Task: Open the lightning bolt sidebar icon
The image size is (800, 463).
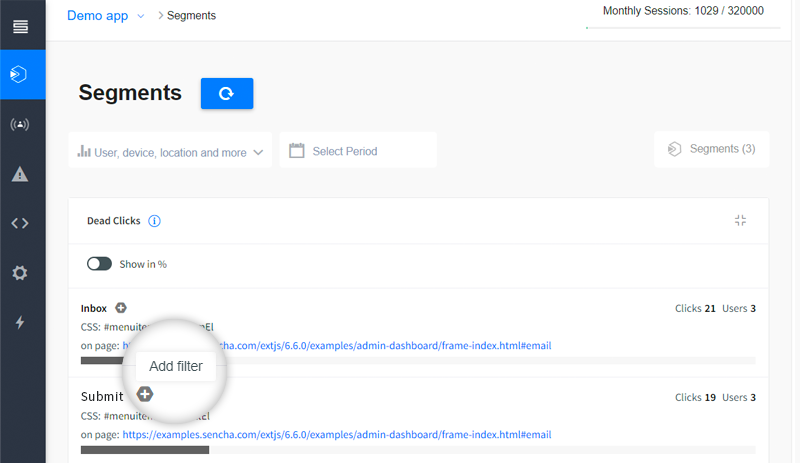Action: point(20,322)
